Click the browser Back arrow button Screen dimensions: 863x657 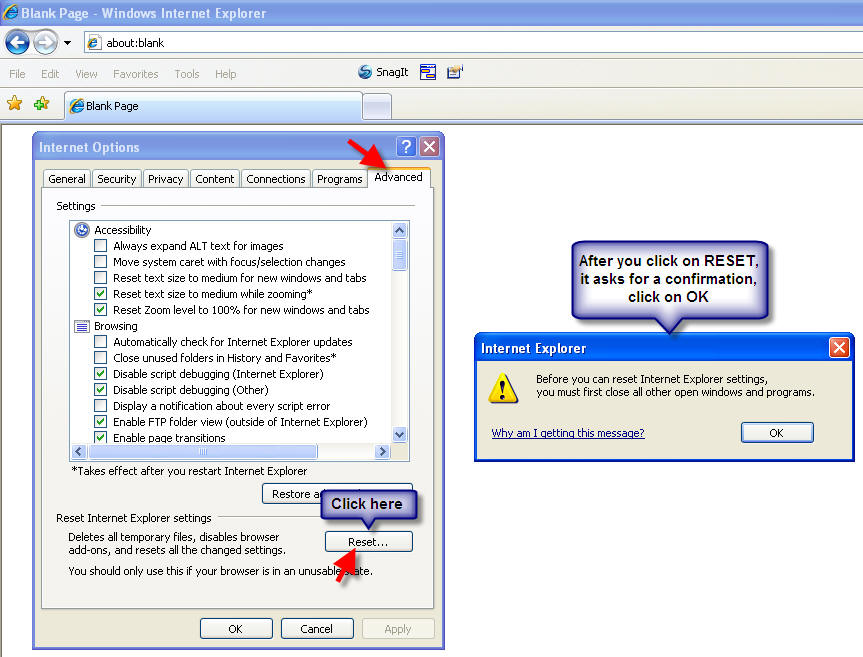[x=17, y=42]
